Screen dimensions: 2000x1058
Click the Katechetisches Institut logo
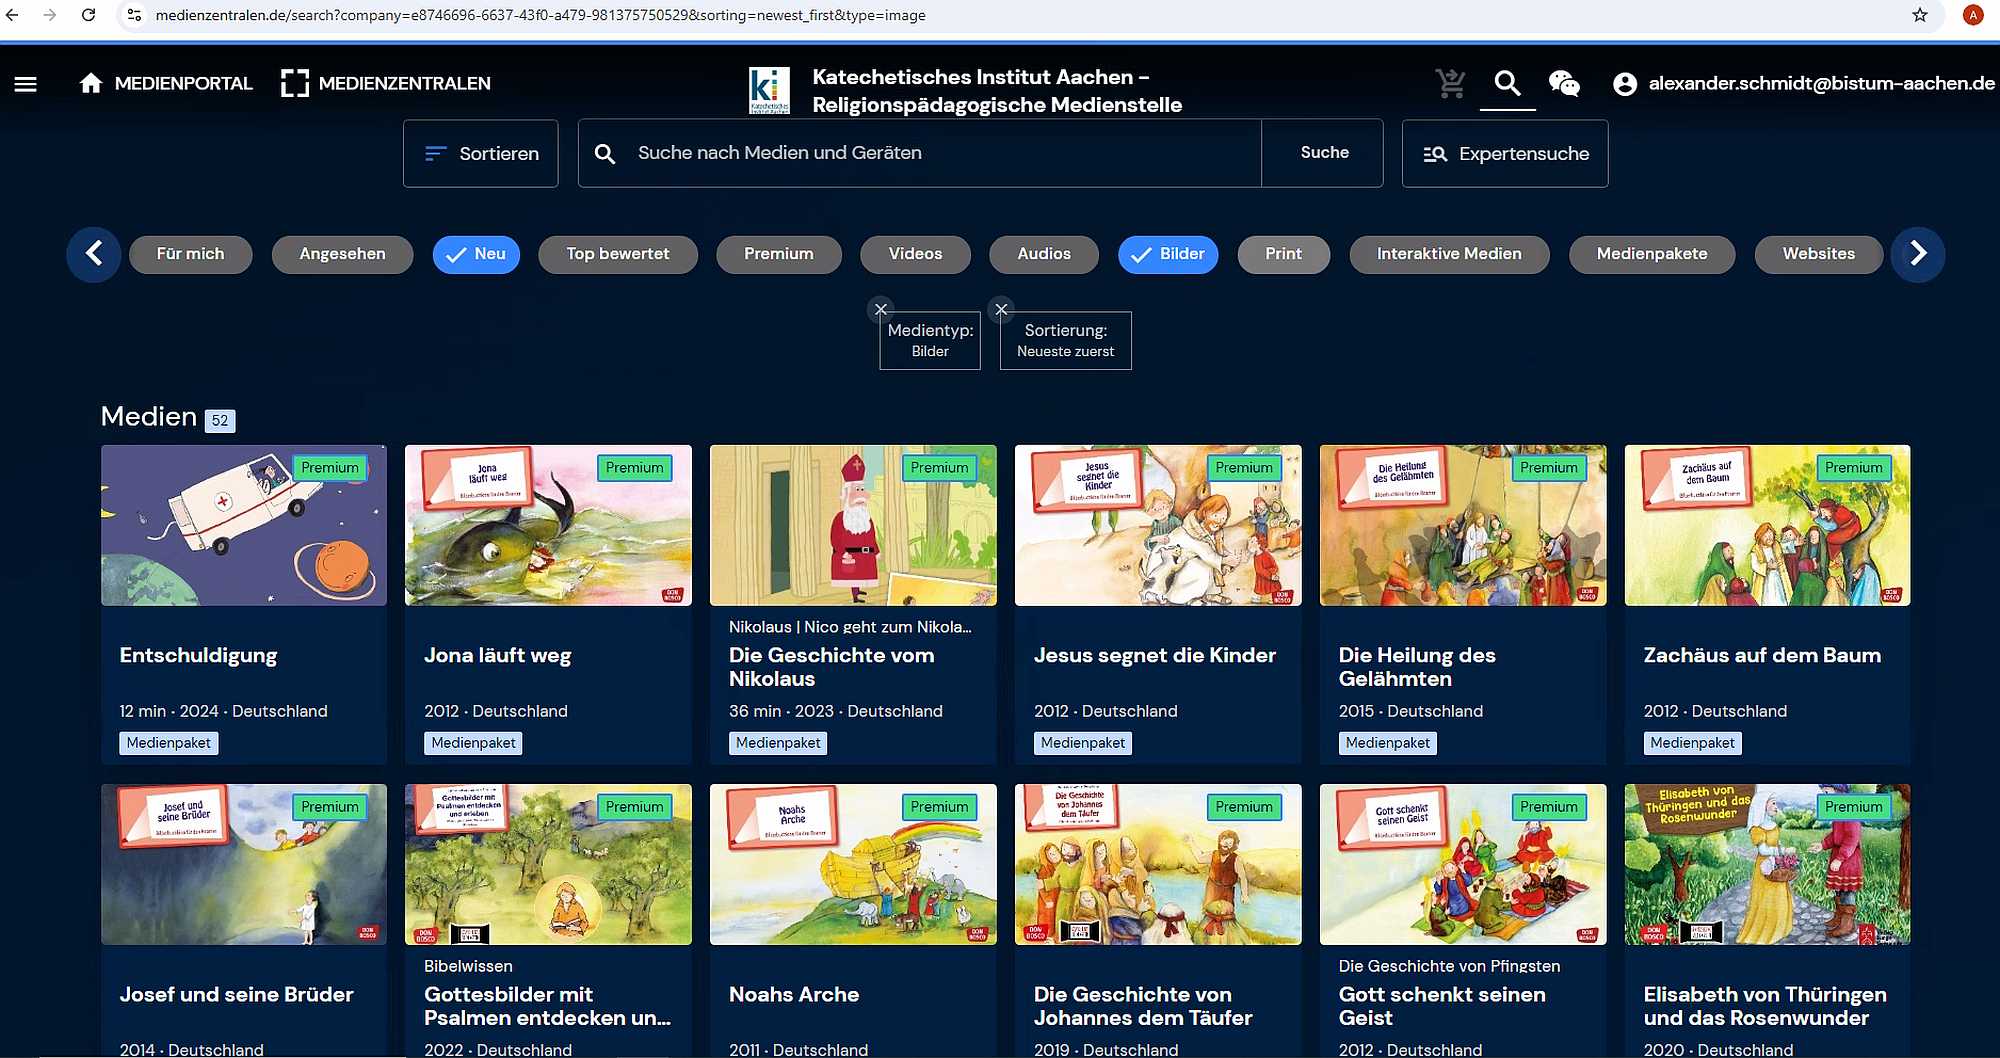[x=769, y=90]
